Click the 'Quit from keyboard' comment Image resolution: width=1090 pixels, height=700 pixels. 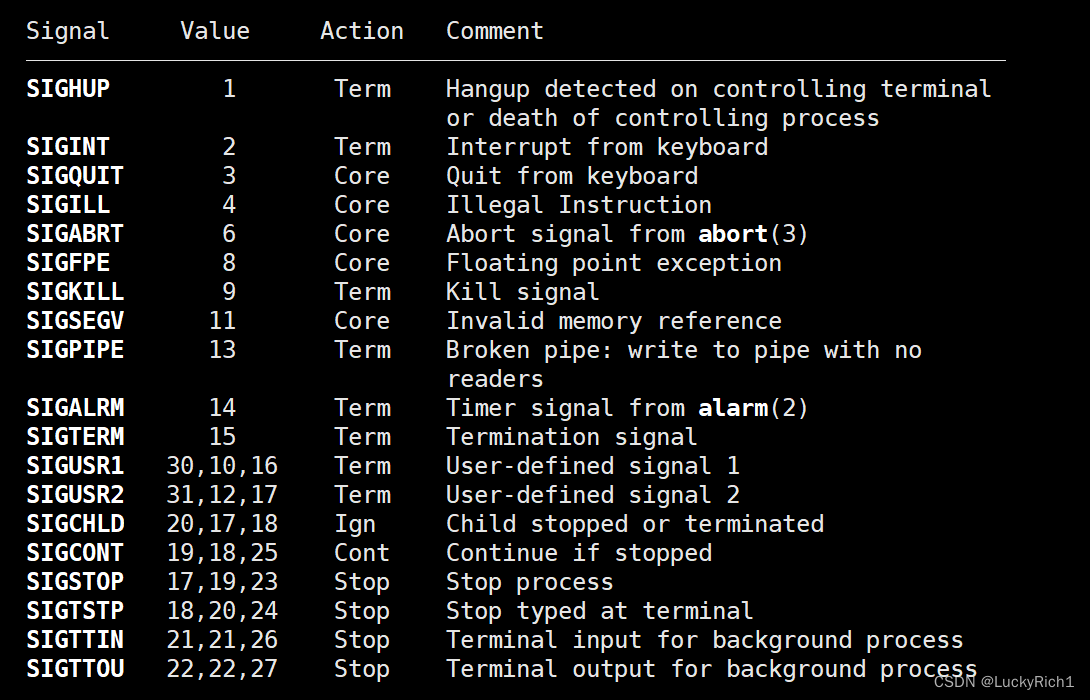pos(572,177)
